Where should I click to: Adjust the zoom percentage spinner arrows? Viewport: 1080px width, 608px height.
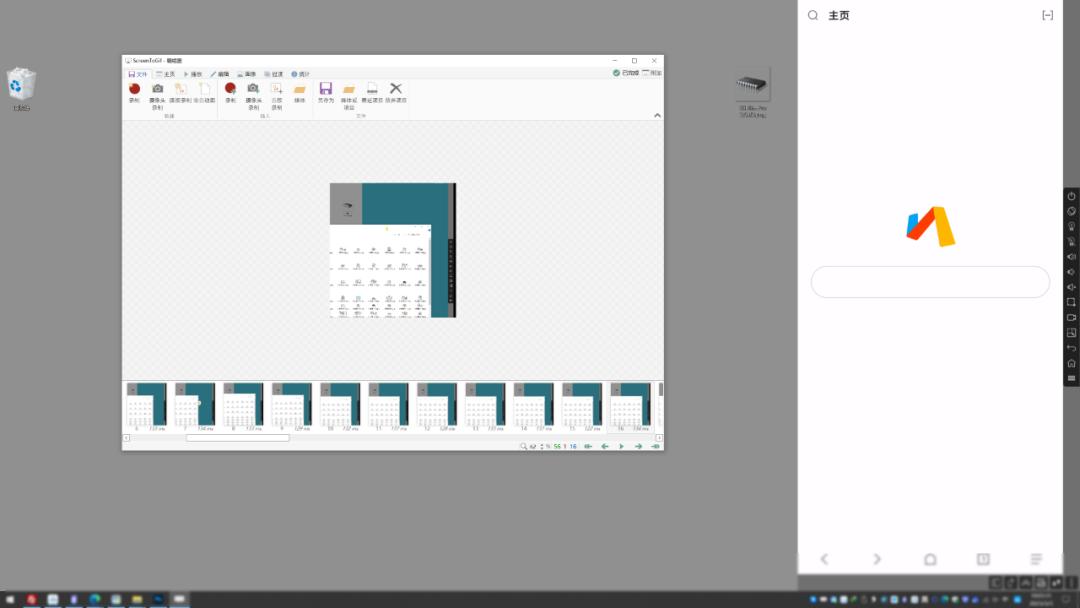click(x=542, y=446)
